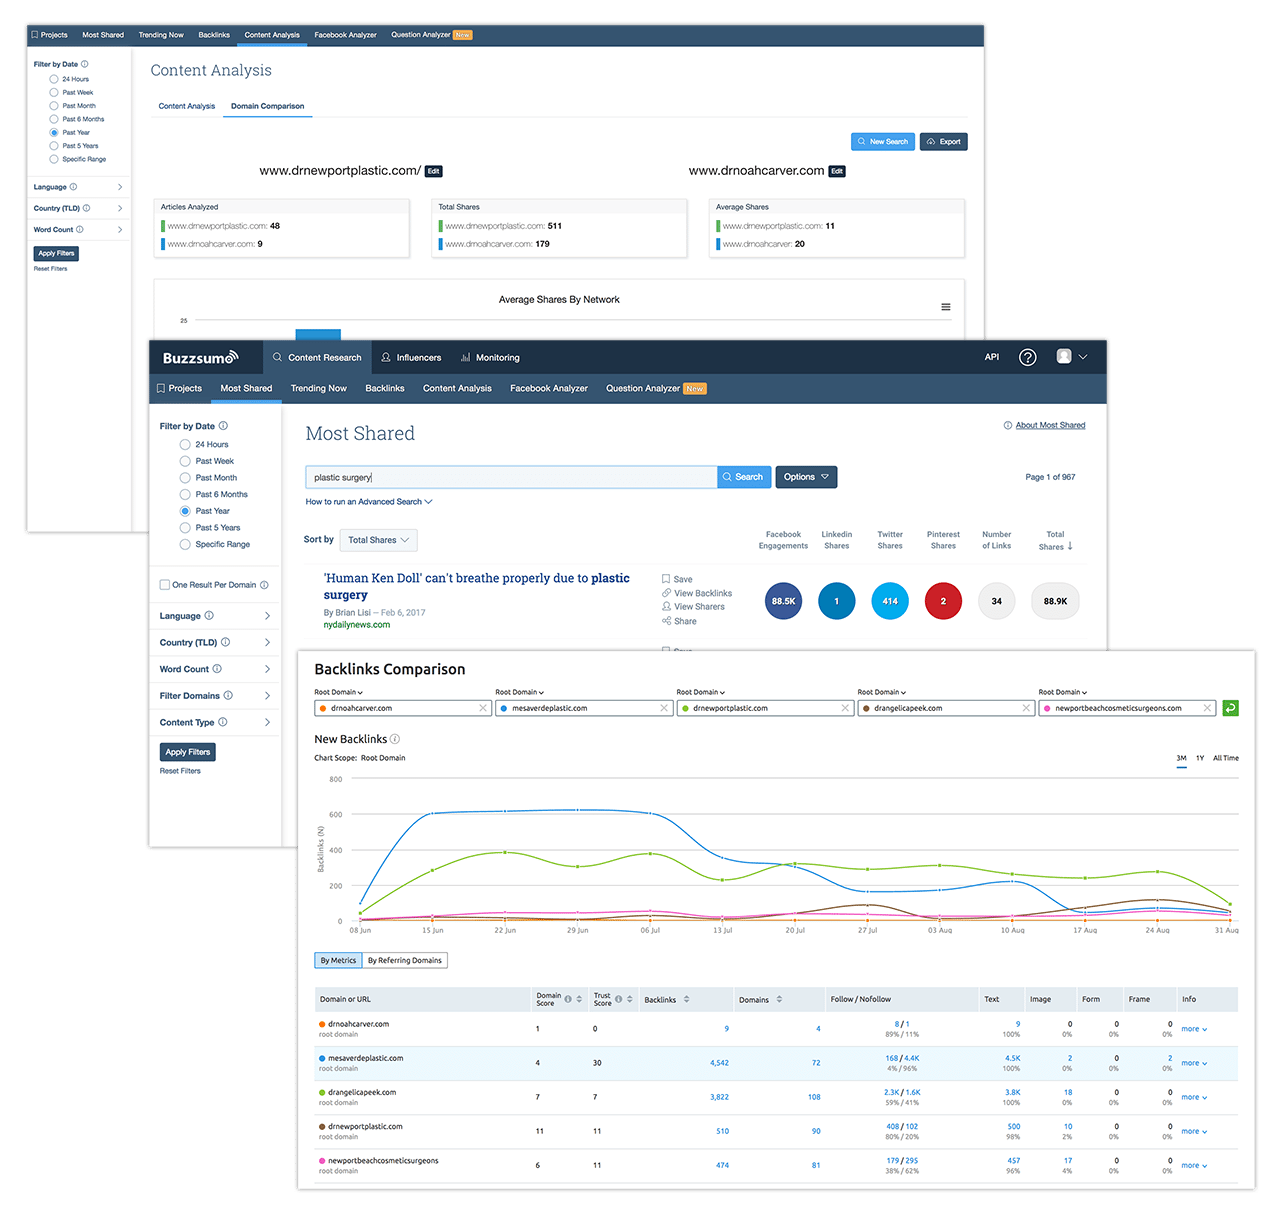
Task: Open more dropdown for mesaverdeplastic.com row
Action: tap(1194, 1063)
